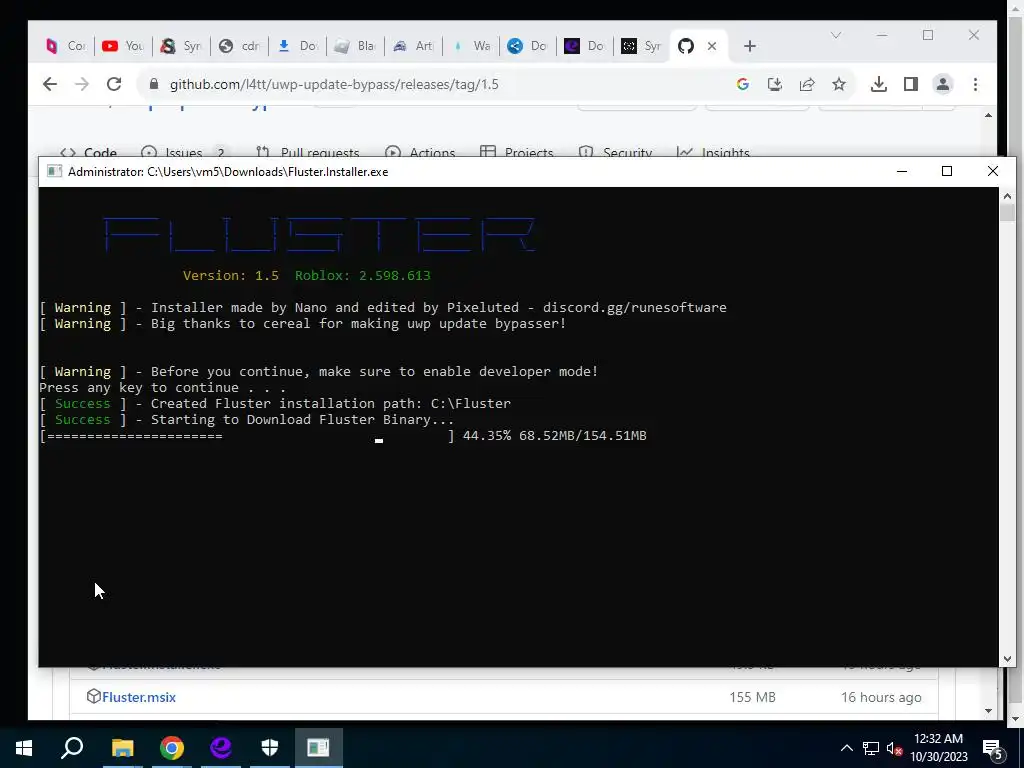Open the Chrome profile menu

click(x=942, y=84)
